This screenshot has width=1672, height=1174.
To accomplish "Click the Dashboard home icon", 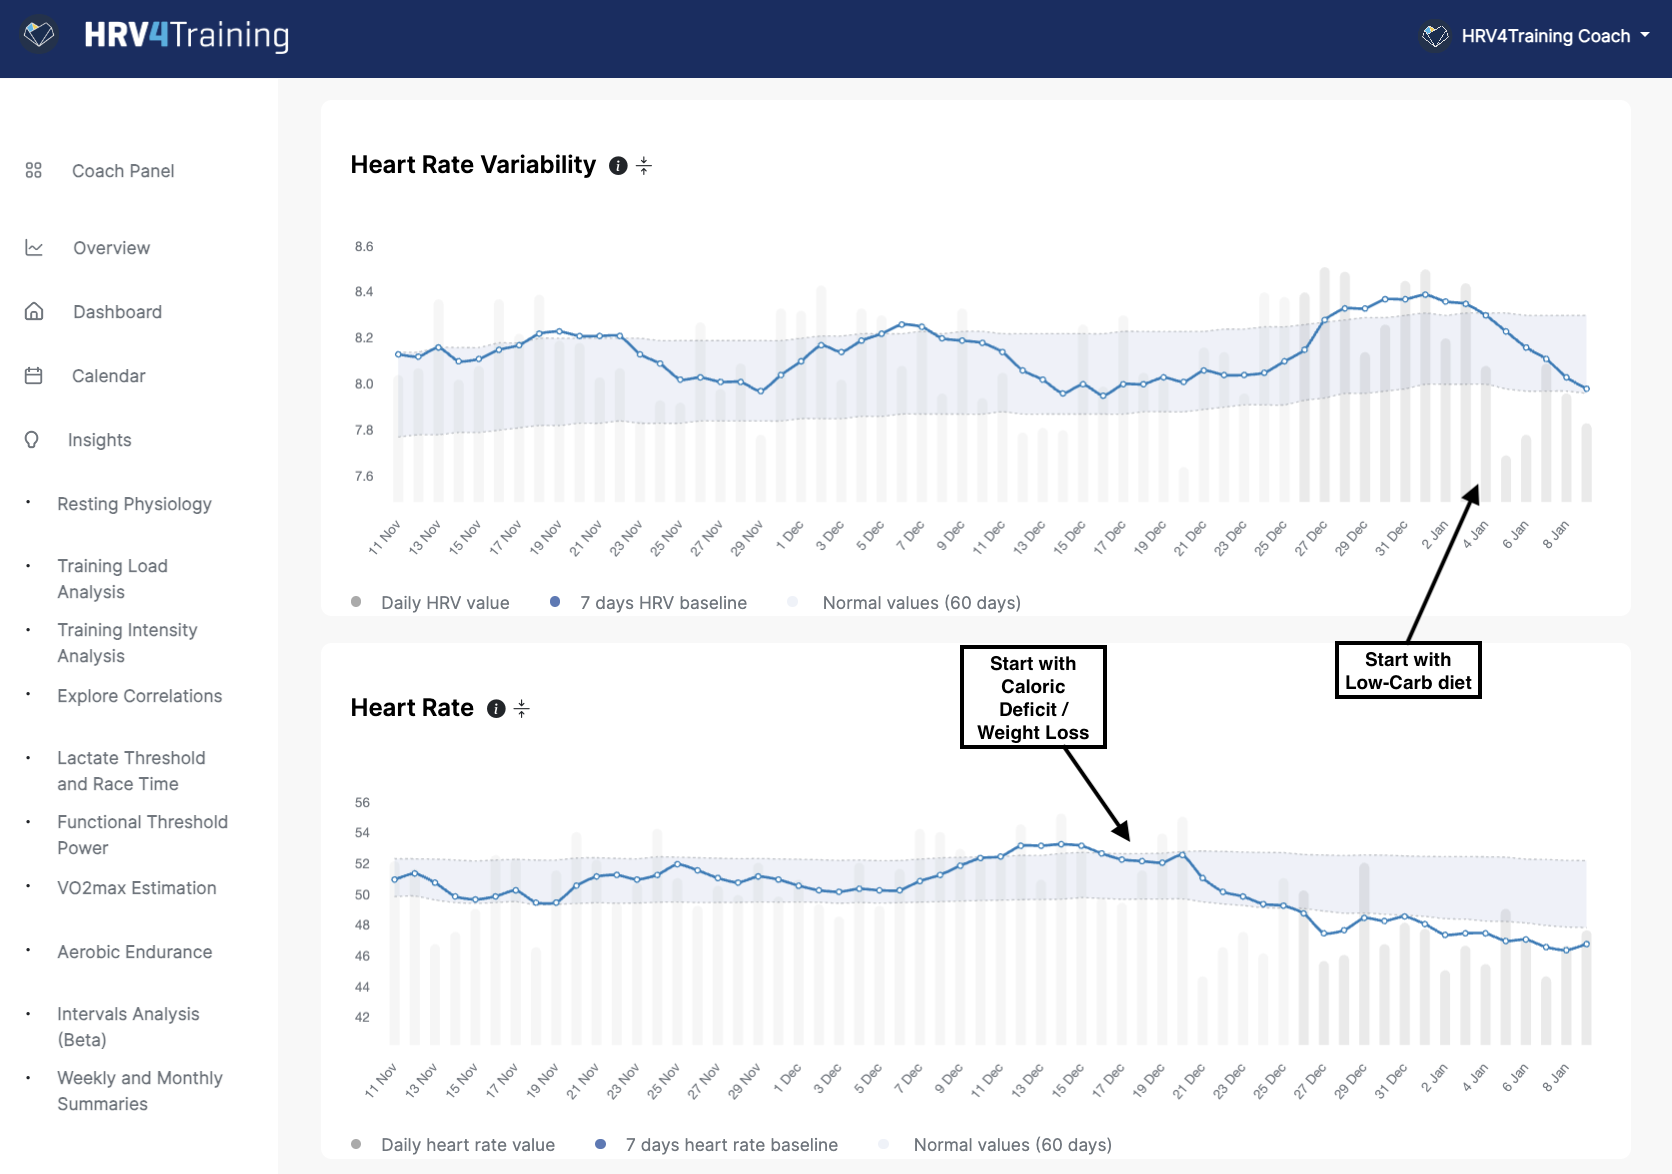I will tap(33, 311).
